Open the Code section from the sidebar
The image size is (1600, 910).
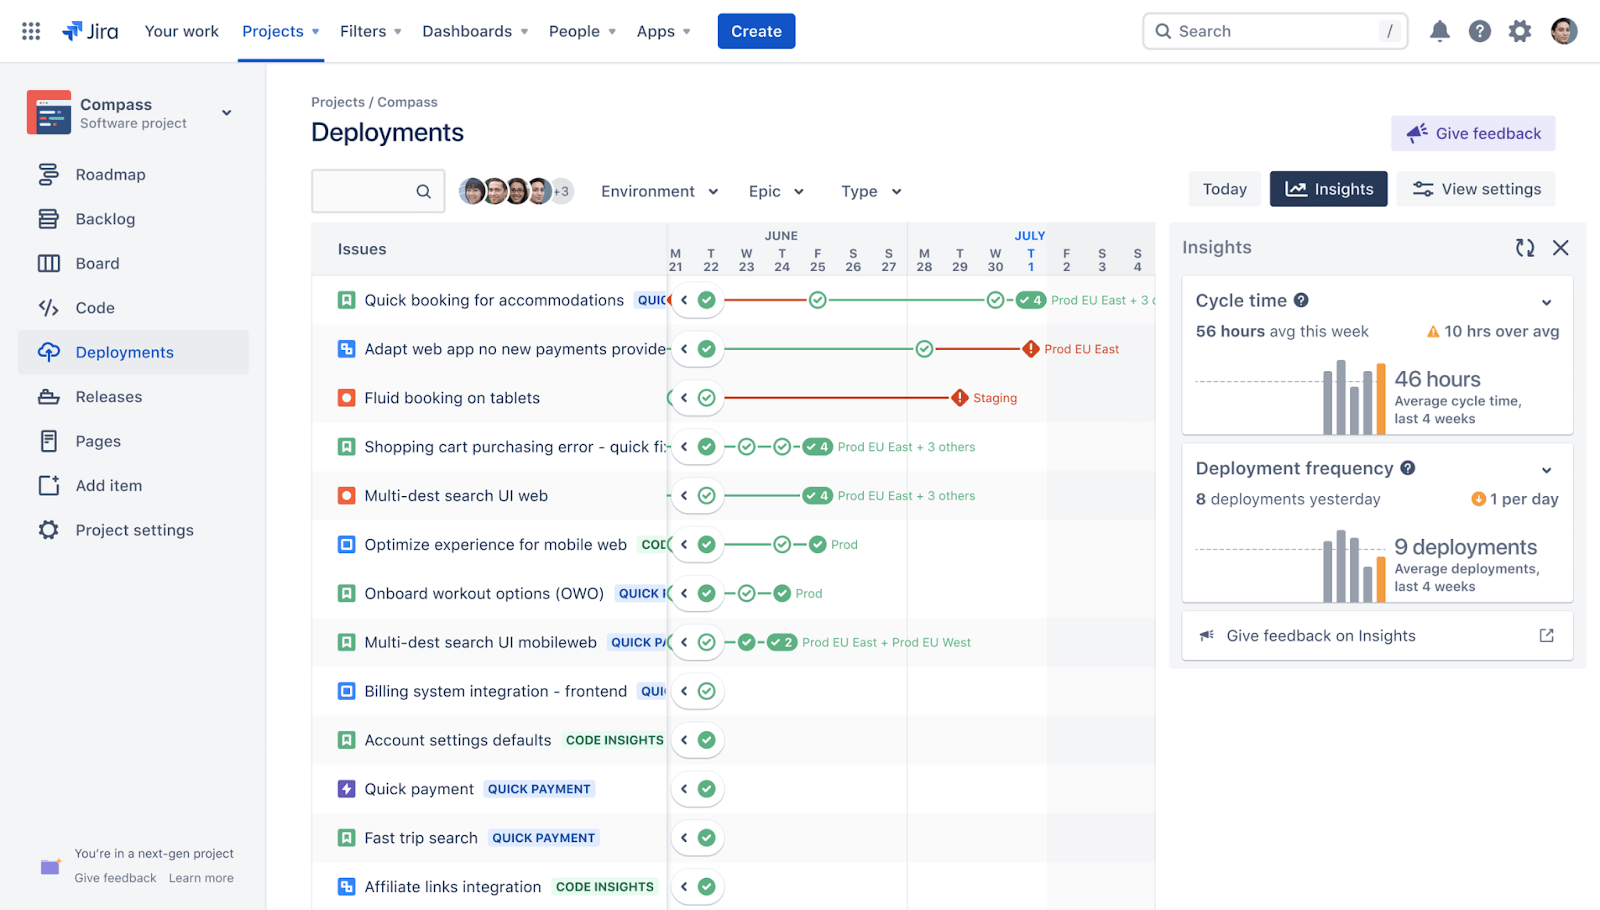(x=96, y=307)
